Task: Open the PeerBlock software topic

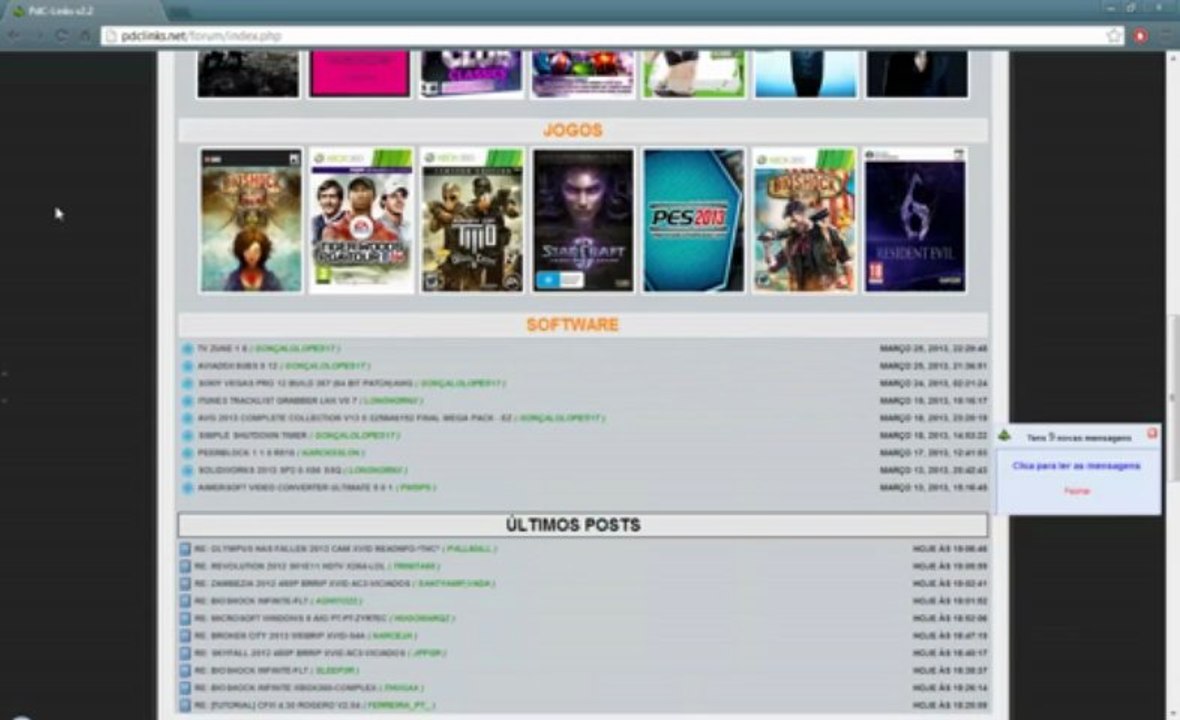Action: [246, 453]
